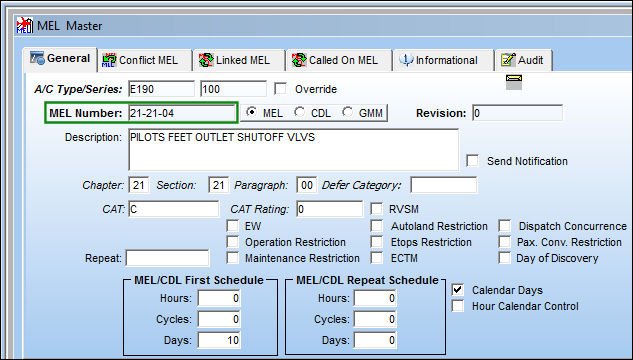Open the Called On MEL tab
633x360 pixels.
point(339,60)
